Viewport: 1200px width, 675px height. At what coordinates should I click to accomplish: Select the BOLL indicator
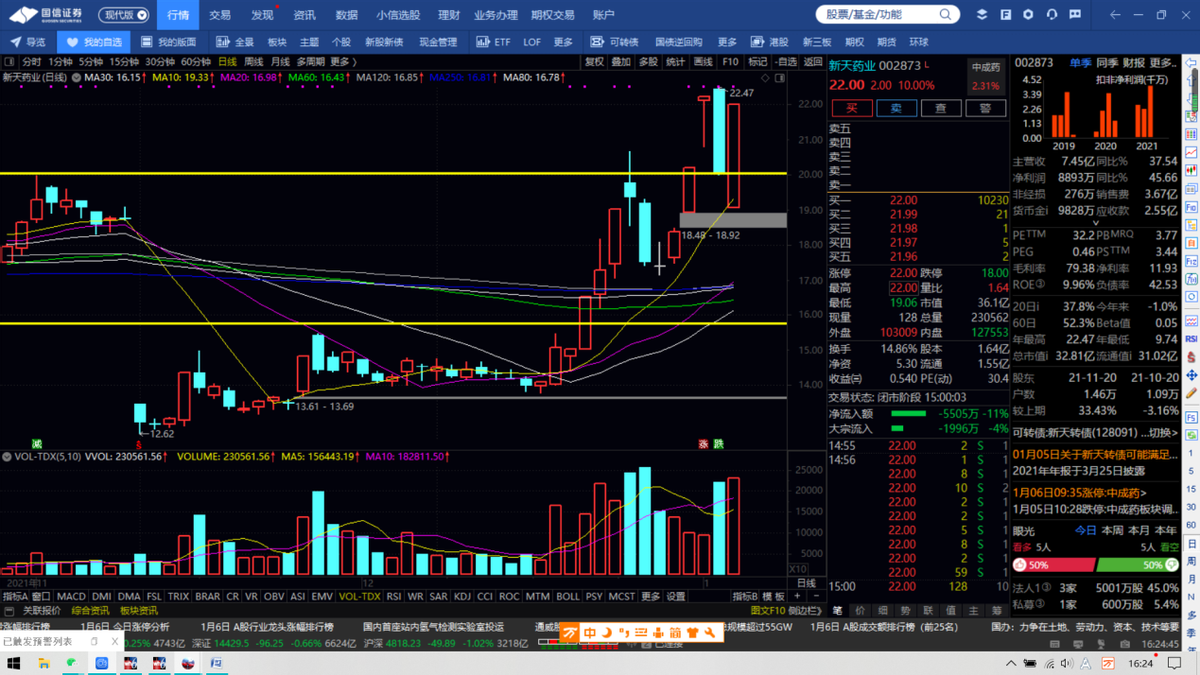568,597
